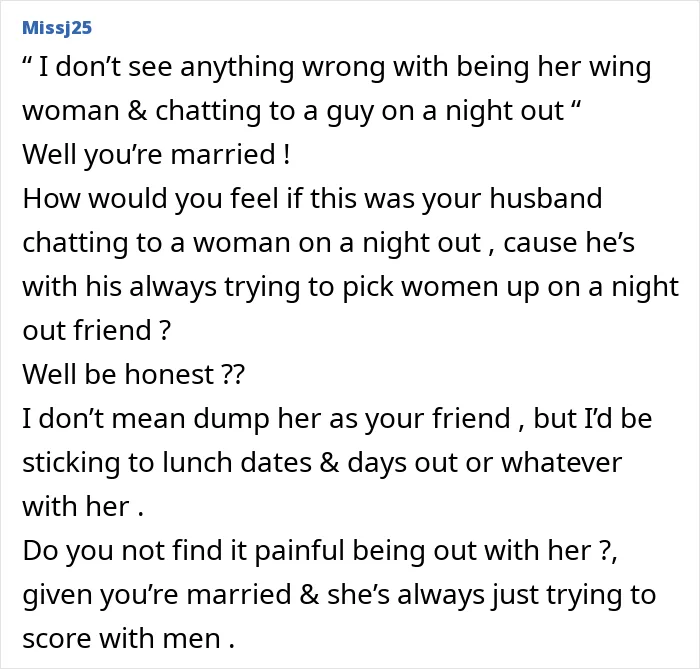This screenshot has width=700, height=669.
Task: Click the word "husband" in the comment
Action: [546, 198]
